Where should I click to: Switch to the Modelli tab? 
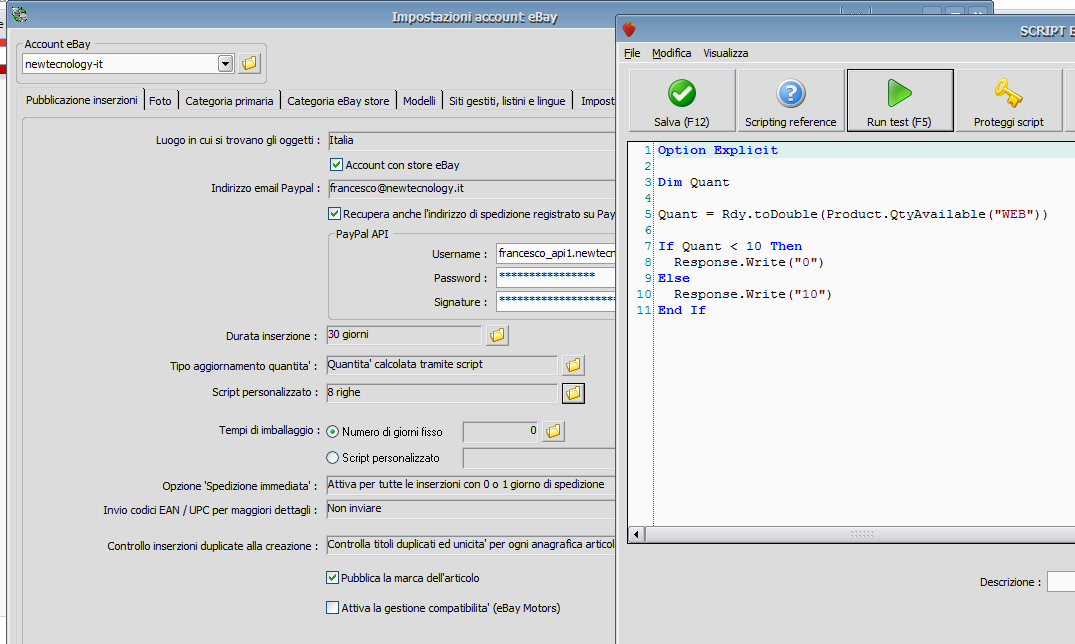[419, 101]
